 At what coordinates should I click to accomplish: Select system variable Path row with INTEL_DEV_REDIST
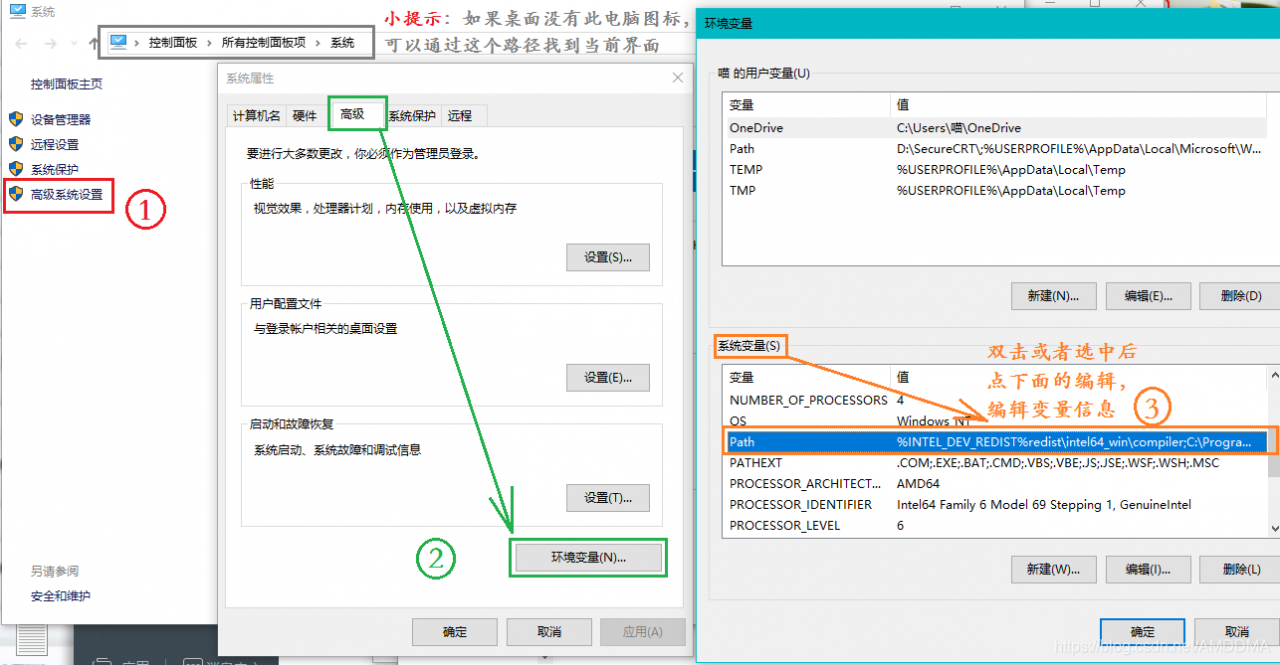(x=994, y=442)
